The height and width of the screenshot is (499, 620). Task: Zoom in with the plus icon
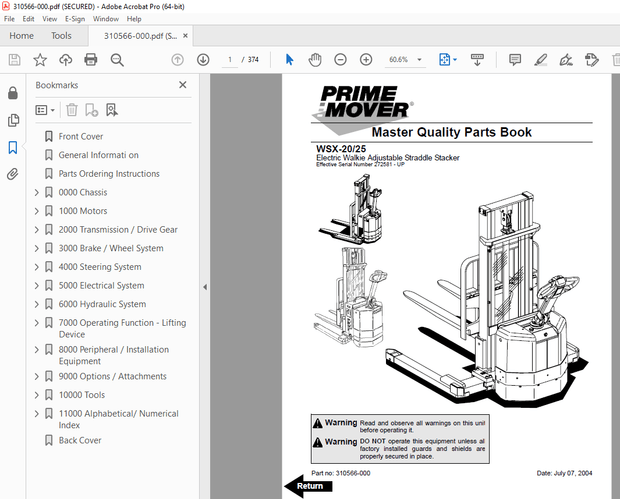point(366,60)
